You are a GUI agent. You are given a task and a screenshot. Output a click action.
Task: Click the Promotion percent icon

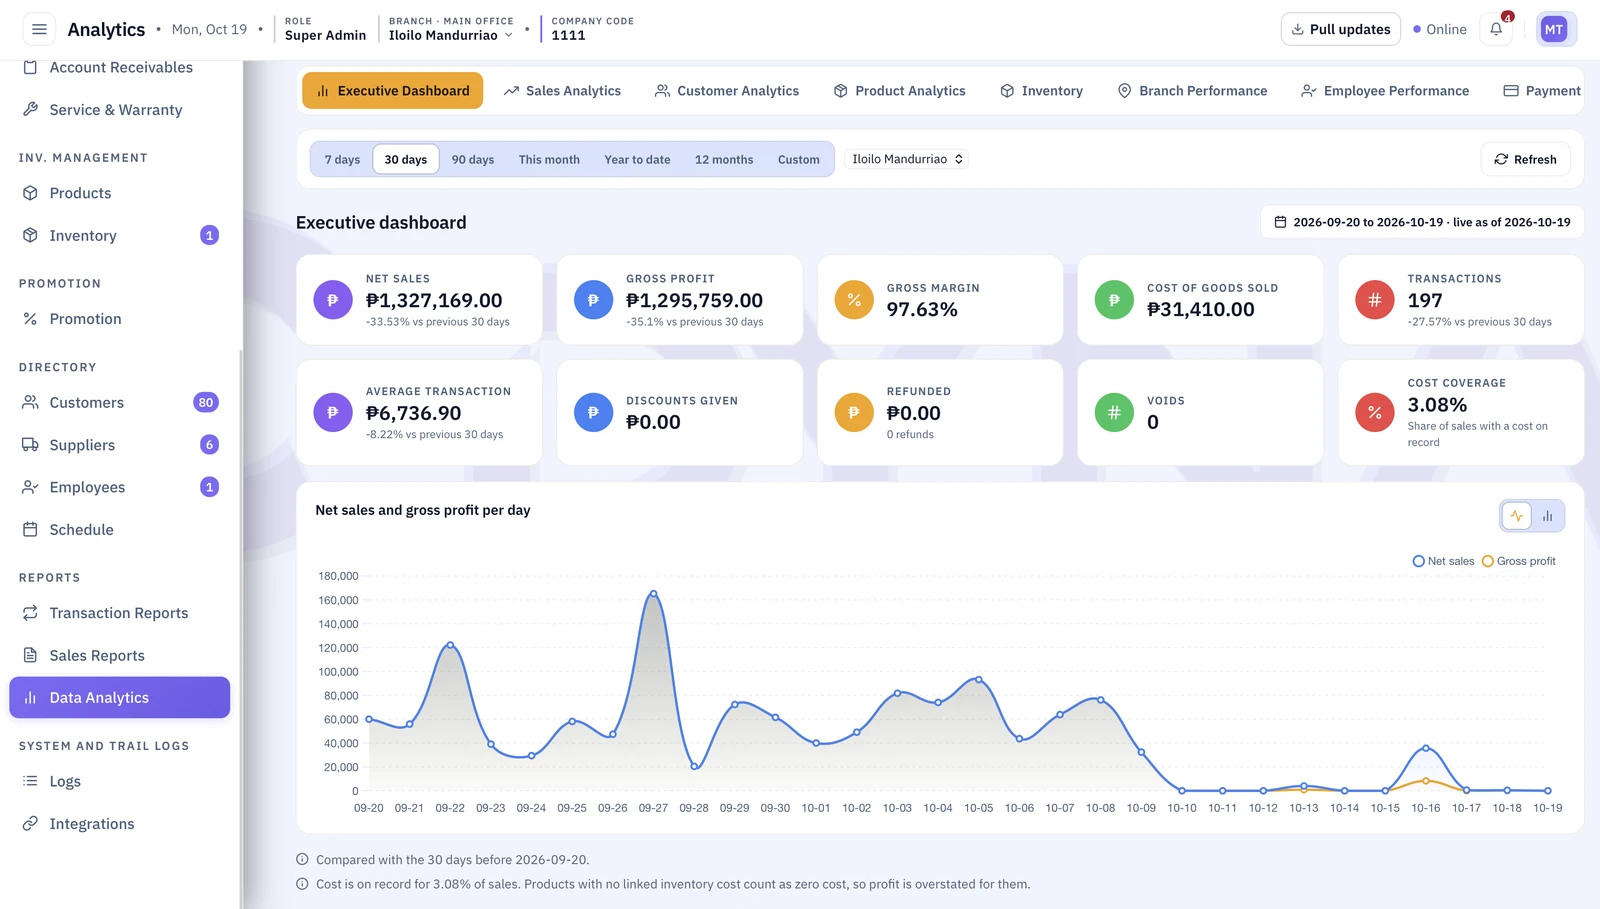(x=30, y=319)
